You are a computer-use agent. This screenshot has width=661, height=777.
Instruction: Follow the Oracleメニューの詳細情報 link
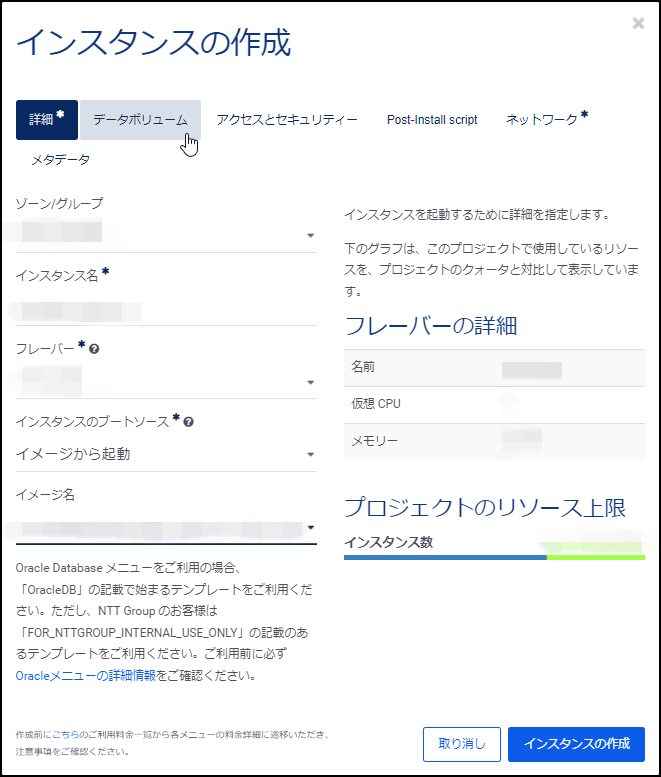tap(86, 675)
